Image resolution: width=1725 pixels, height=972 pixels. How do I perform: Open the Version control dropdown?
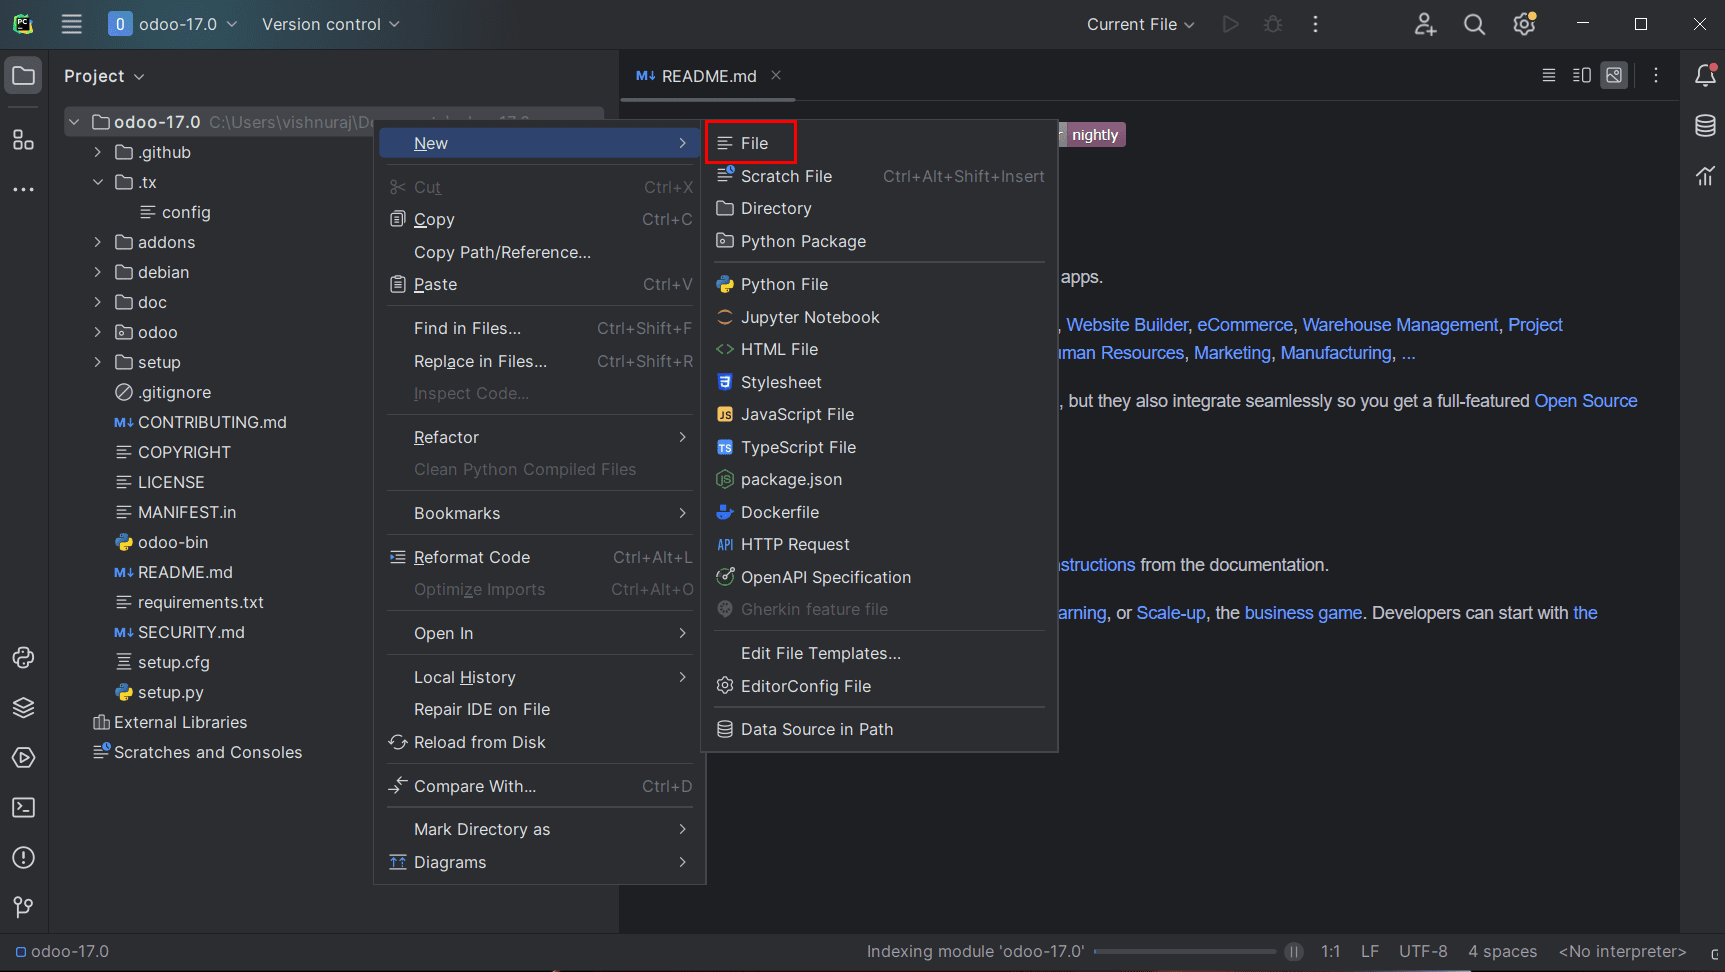pos(330,24)
